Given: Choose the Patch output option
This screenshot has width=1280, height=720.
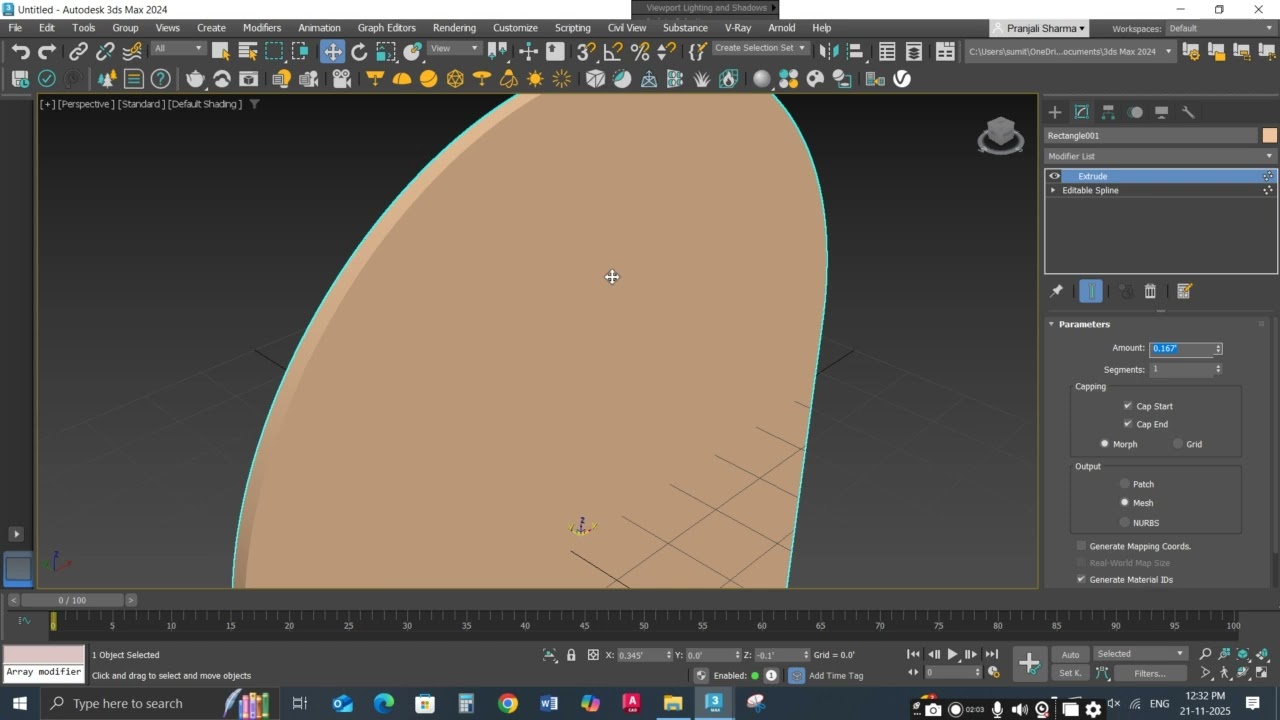Looking at the screenshot, I should click(1125, 484).
